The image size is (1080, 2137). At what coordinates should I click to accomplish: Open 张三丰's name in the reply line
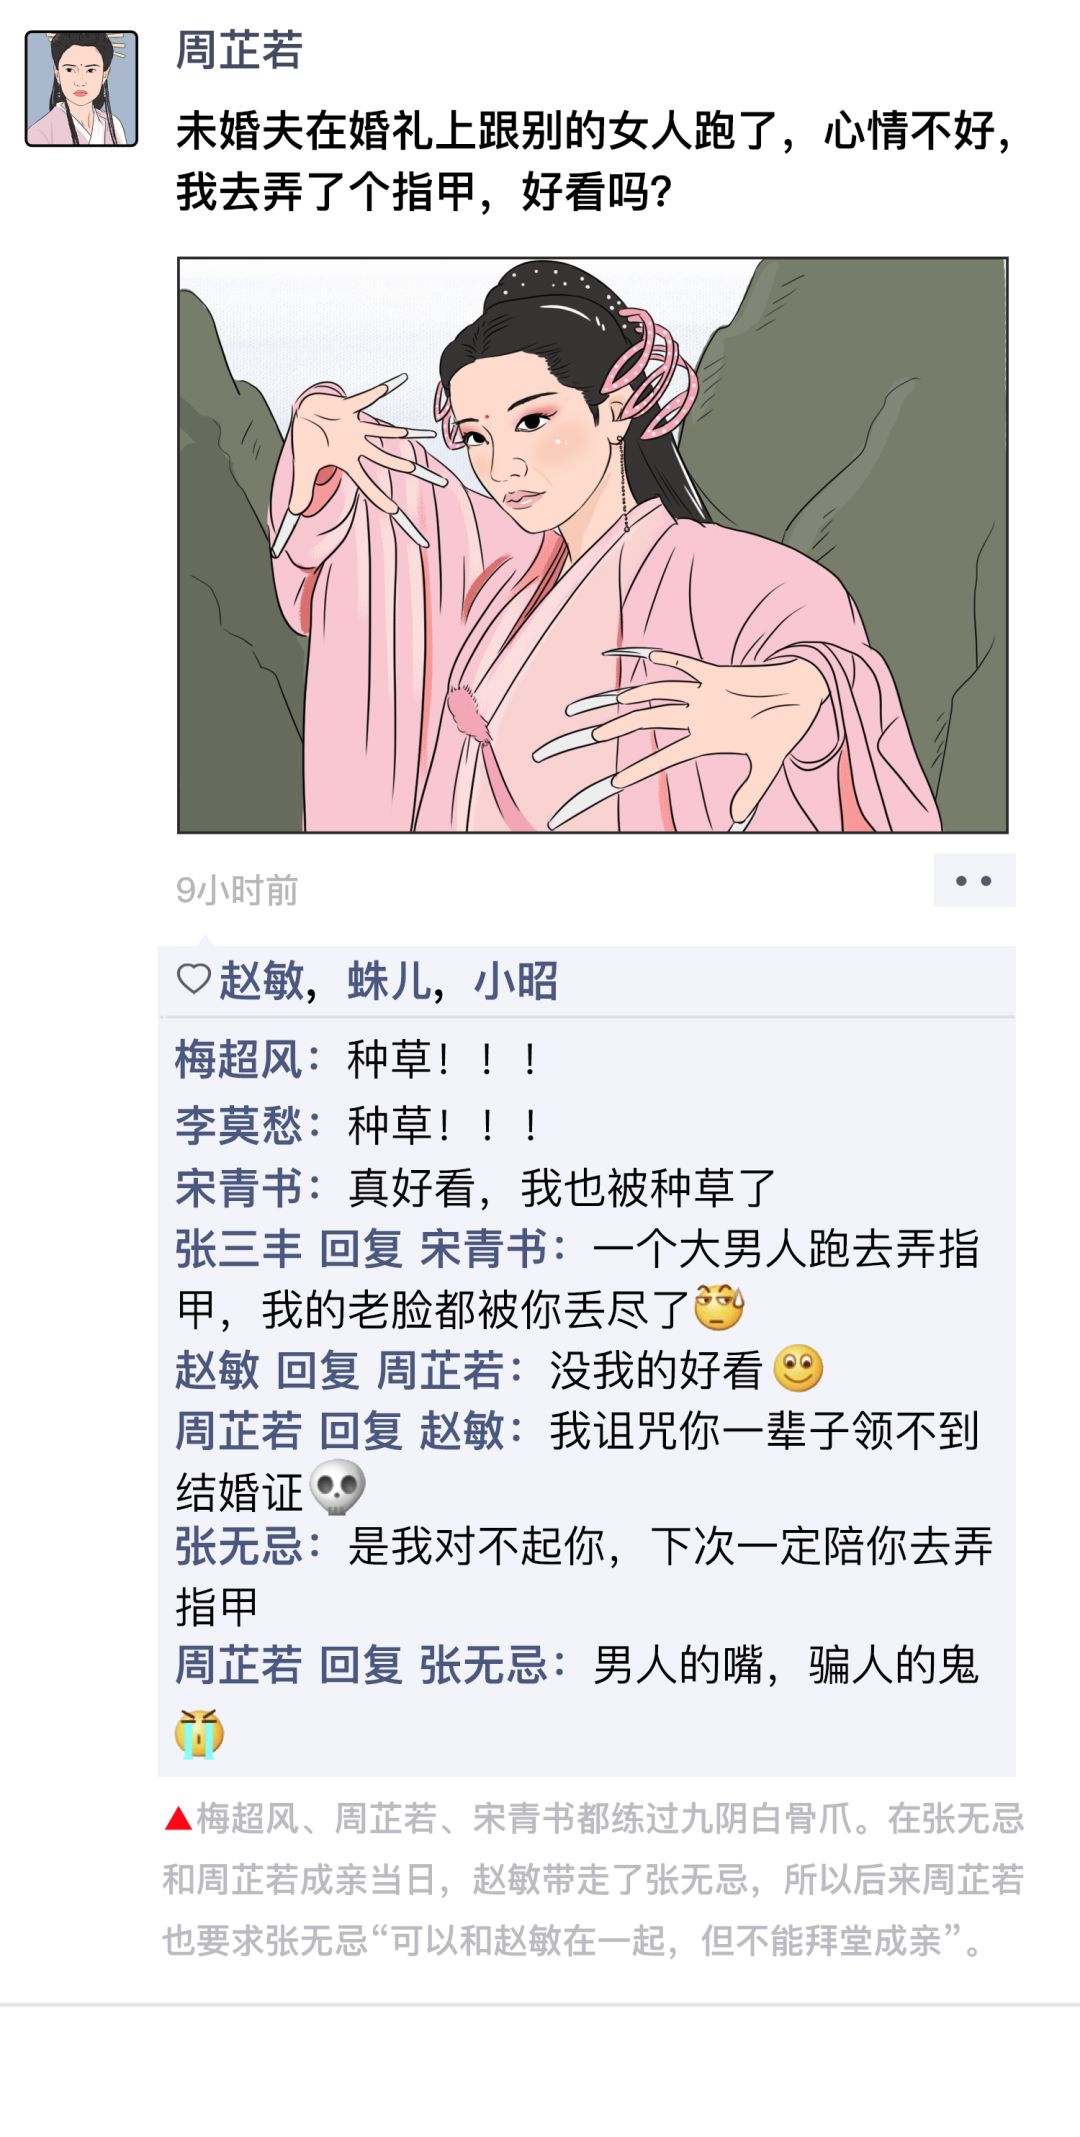239,1248
